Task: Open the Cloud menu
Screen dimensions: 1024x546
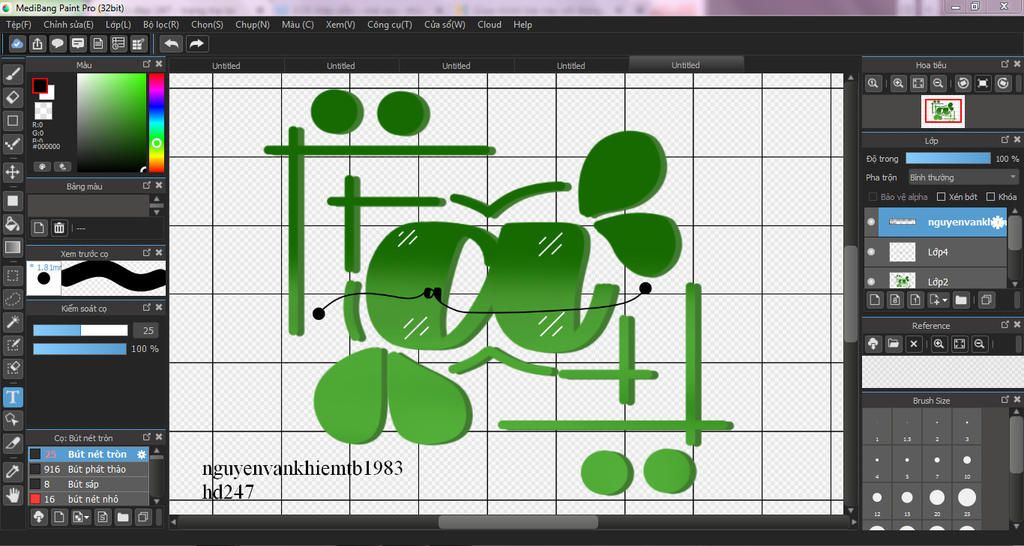Action: [489, 24]
